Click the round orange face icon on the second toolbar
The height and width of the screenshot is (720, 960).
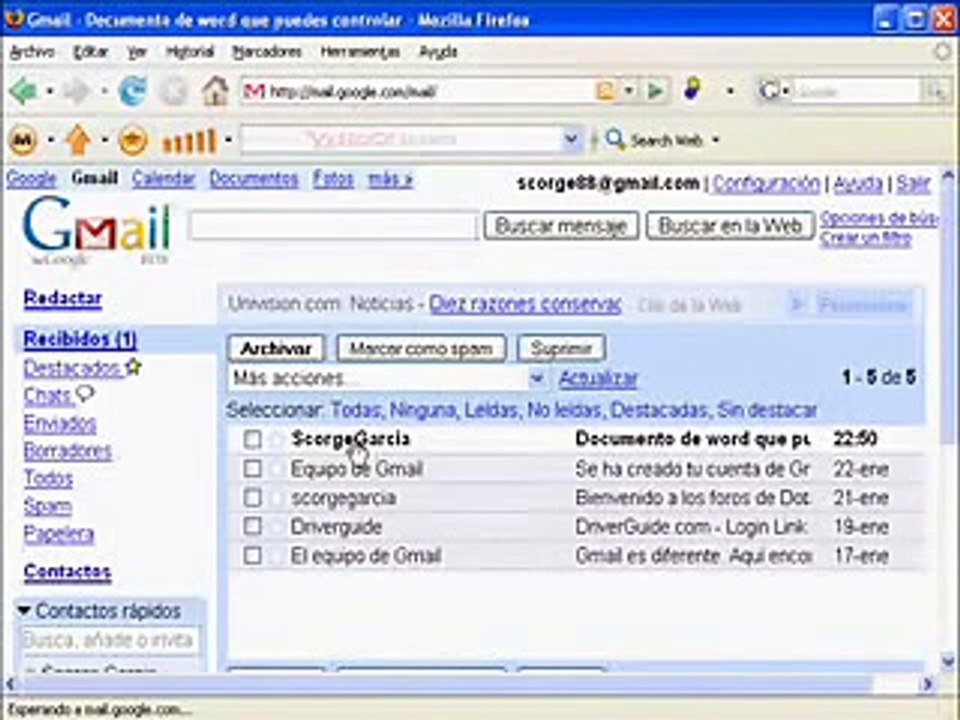point(133,140)
